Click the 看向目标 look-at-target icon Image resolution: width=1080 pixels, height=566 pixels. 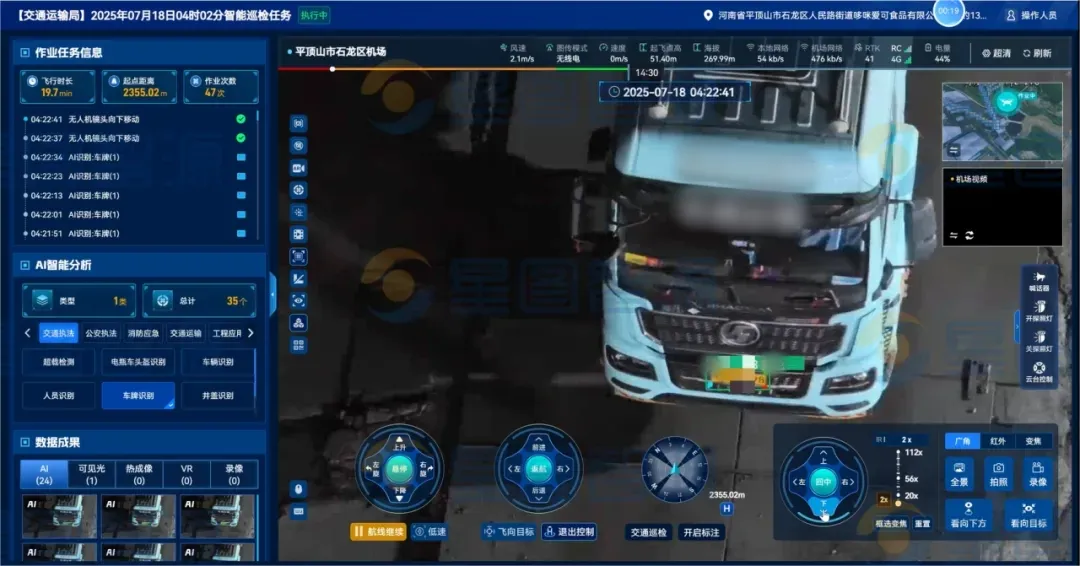[x=1028, y=514]
